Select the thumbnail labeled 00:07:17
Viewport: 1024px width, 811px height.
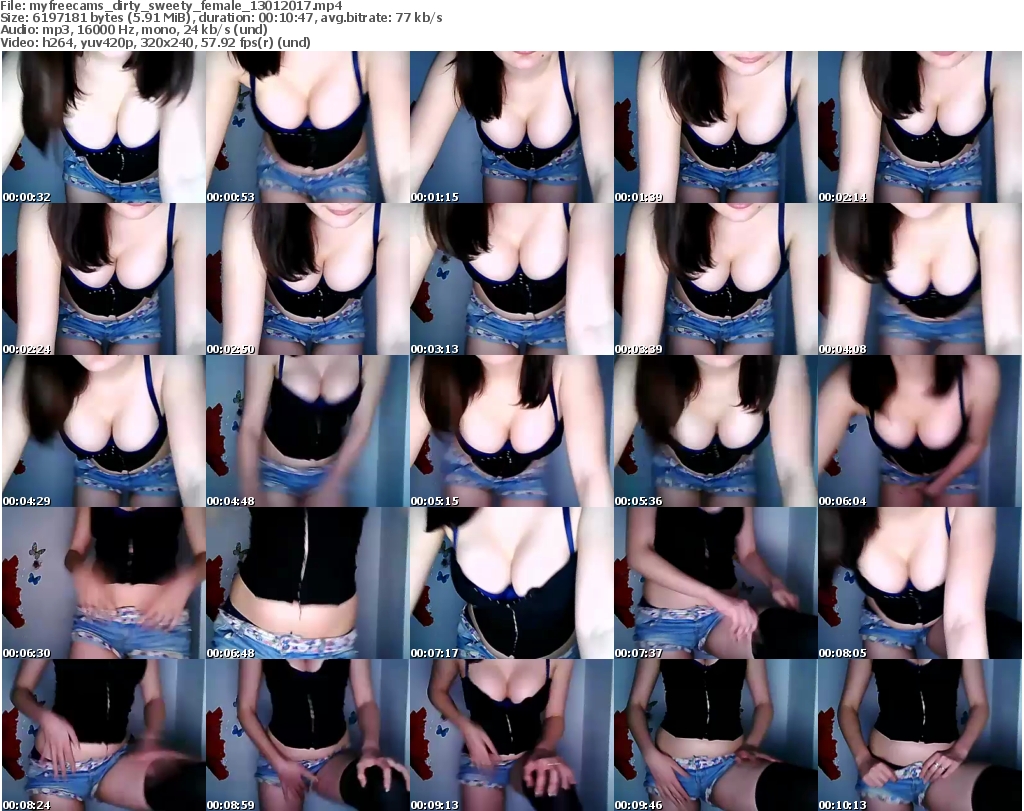tap(511, 584)
